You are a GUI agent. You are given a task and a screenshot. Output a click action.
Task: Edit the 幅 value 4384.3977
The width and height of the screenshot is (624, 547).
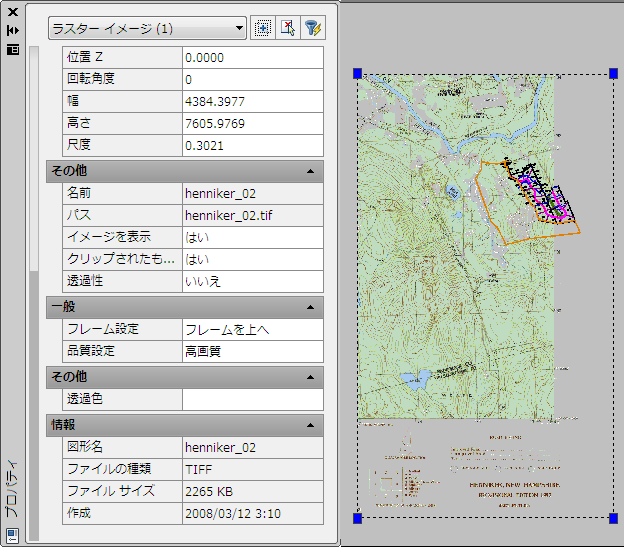[253, 101]
